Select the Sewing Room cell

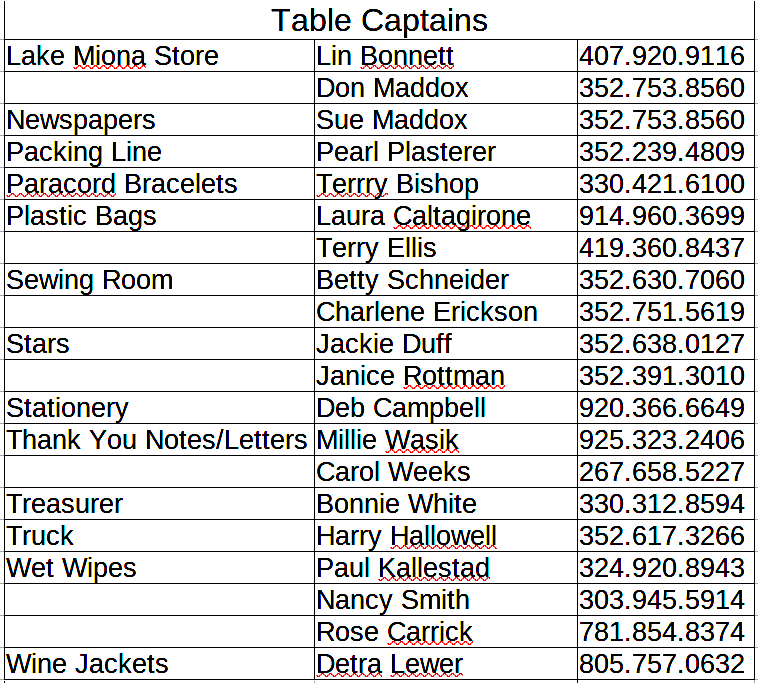point(90,280)
